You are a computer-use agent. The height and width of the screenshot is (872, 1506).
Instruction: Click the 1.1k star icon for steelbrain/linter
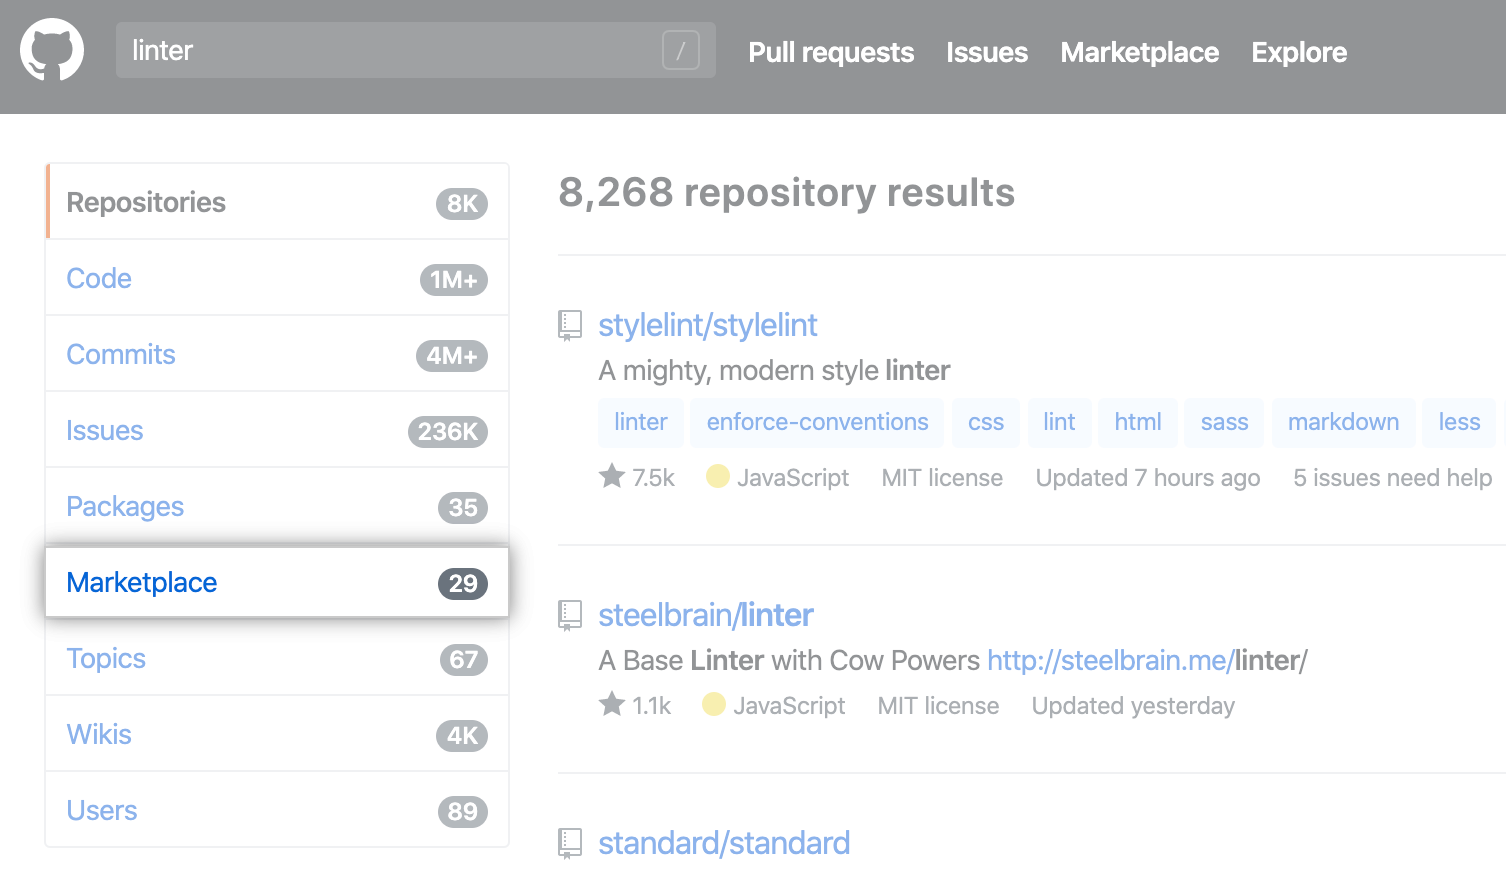tap(612, 705)
